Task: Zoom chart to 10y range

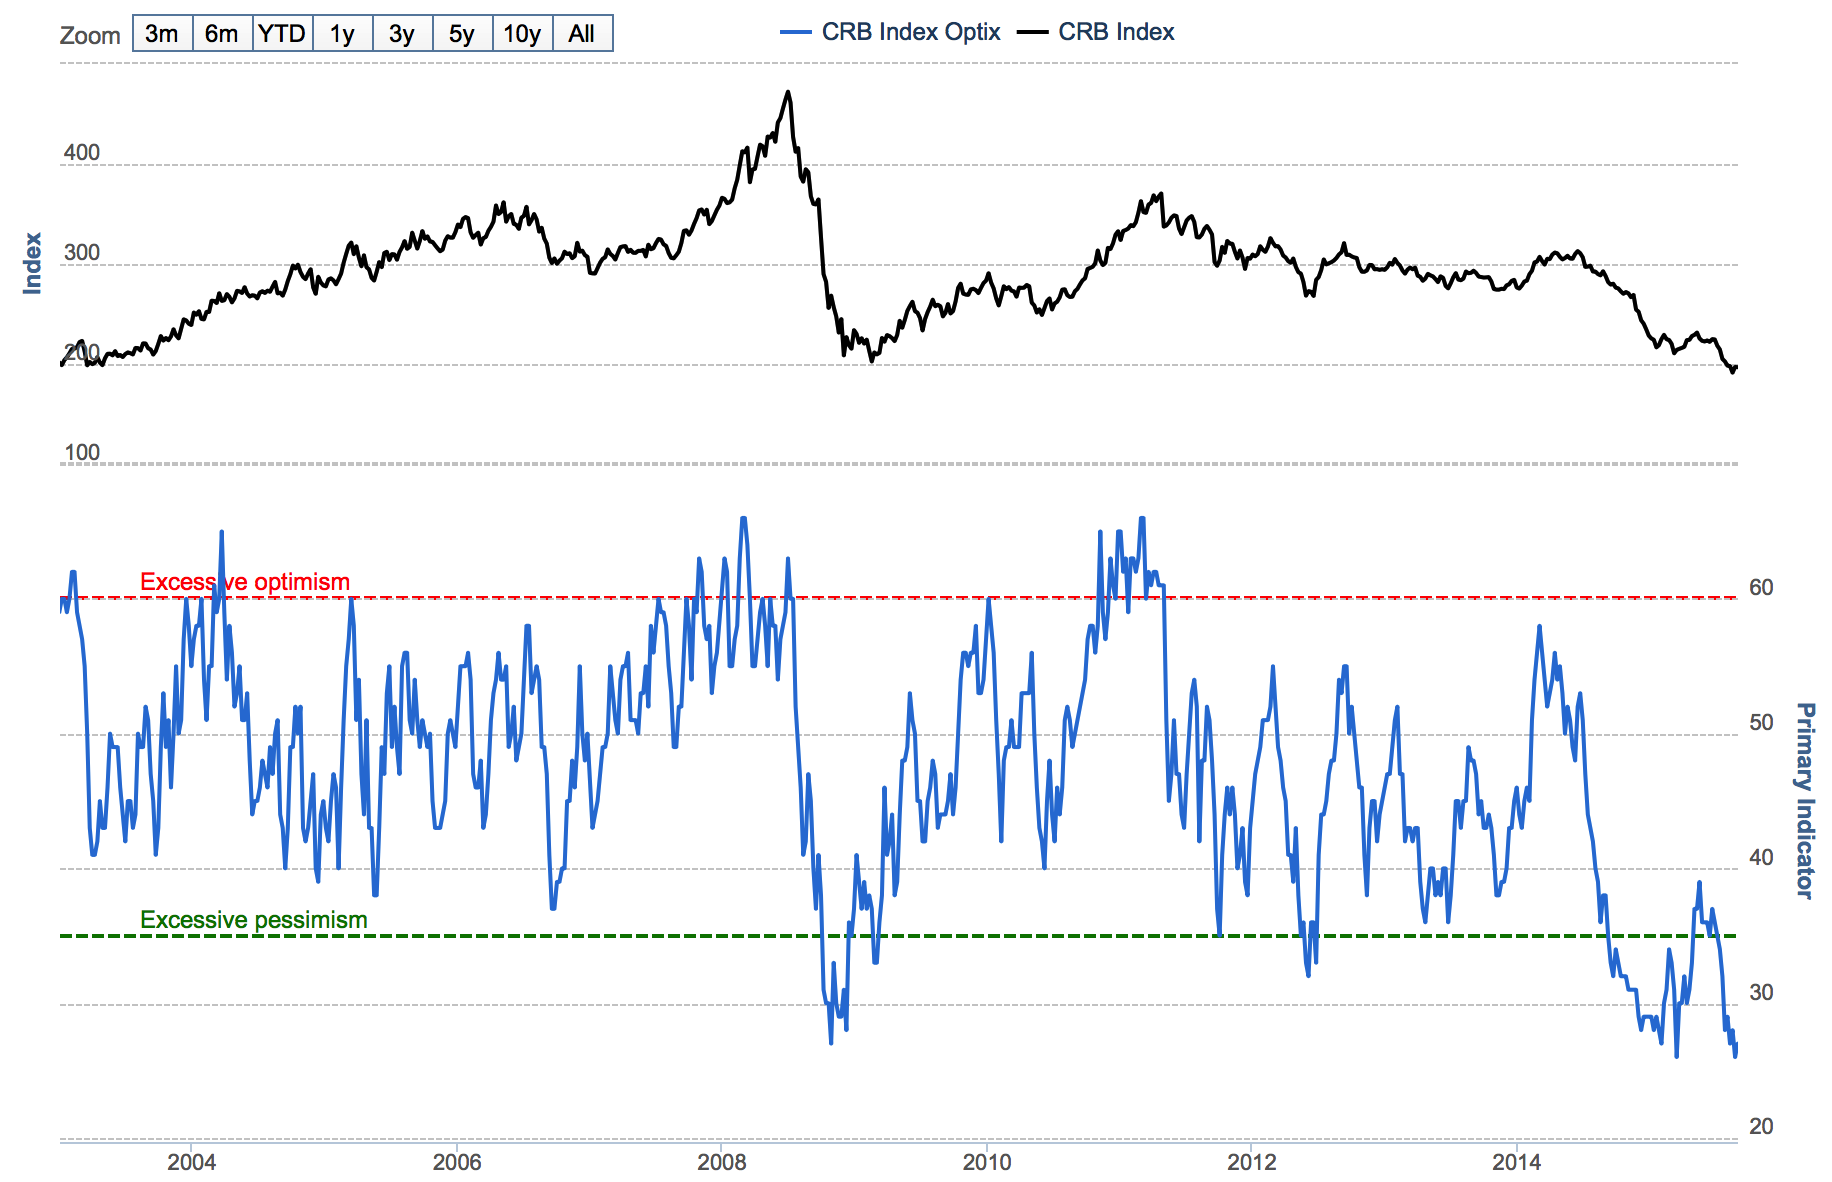Action: (522, 34)
